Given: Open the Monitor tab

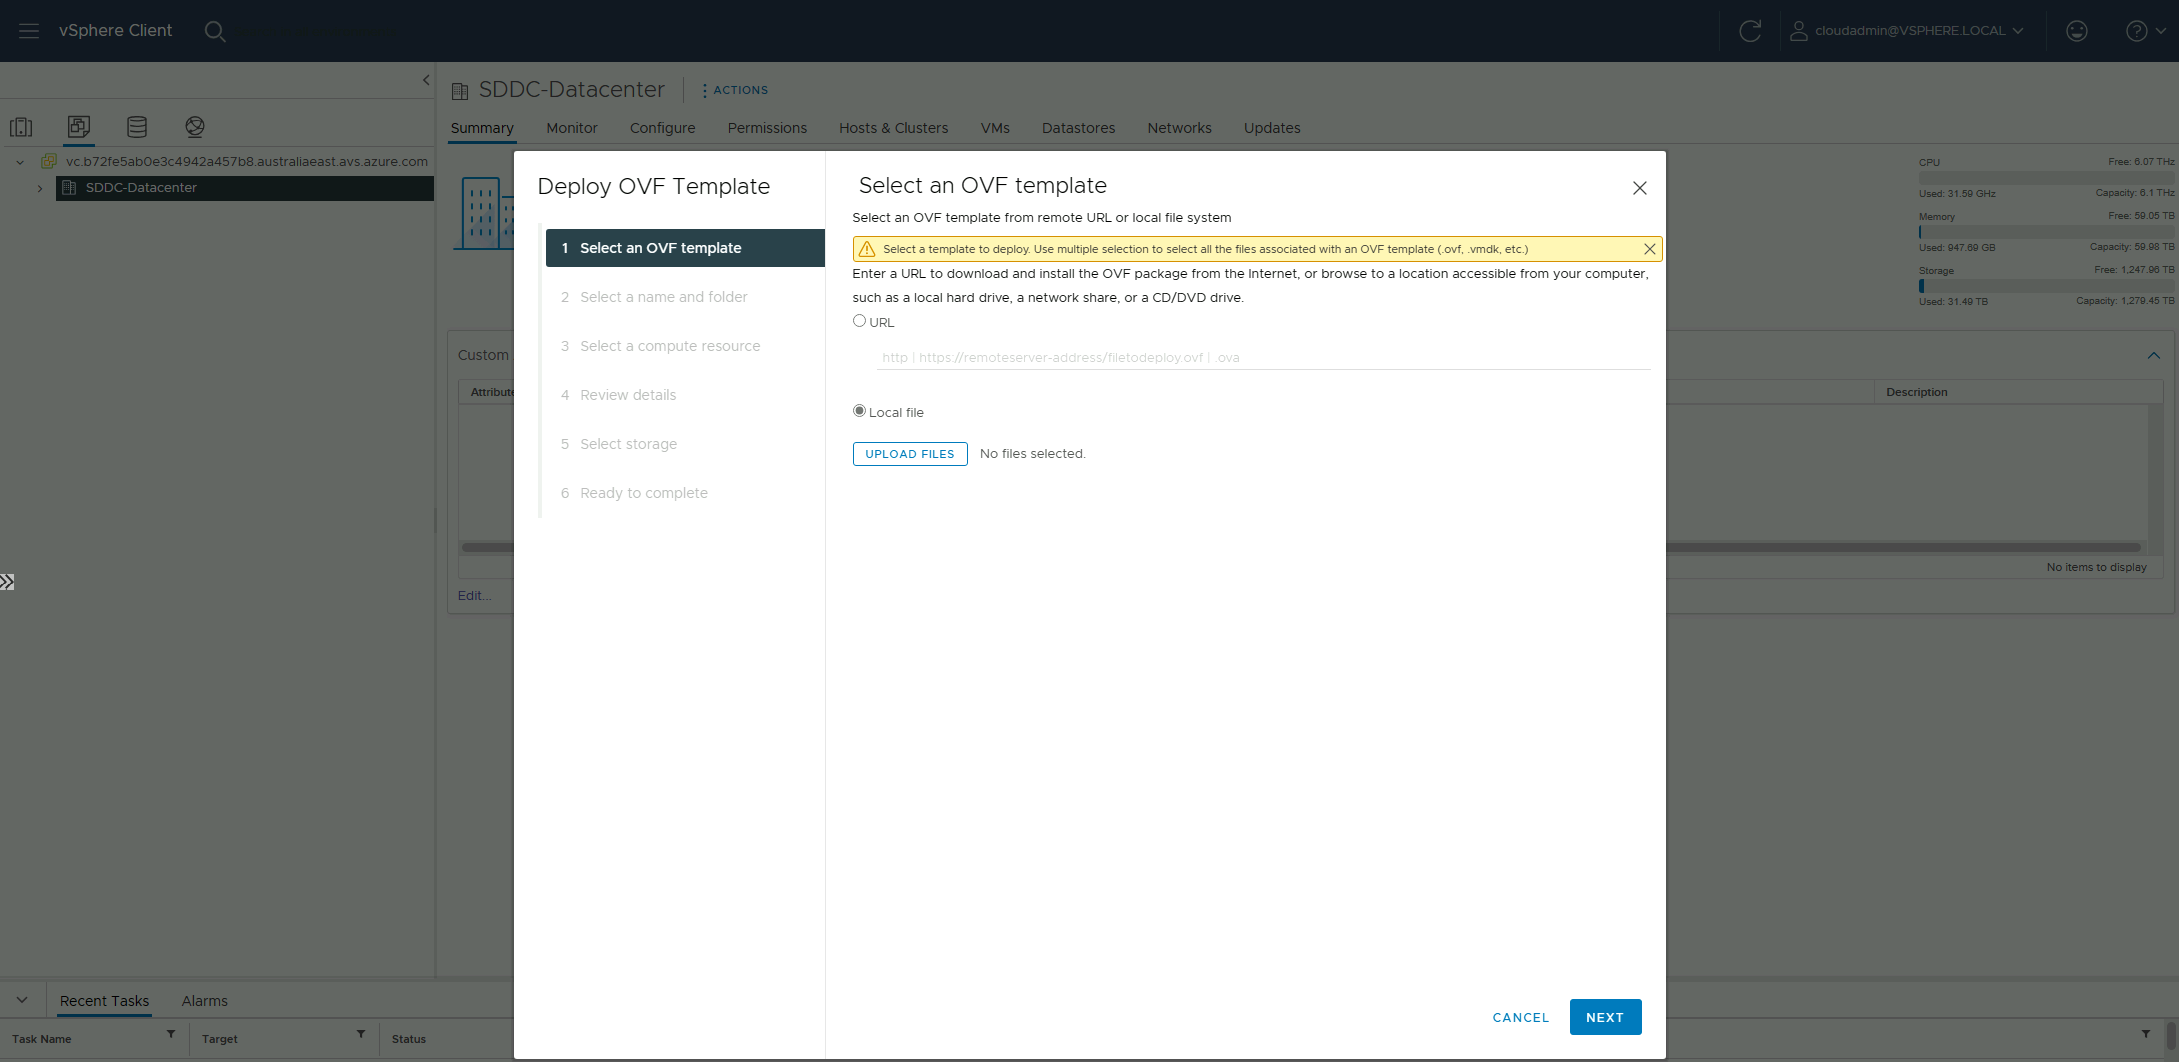Looking at the screenshot, I should (x=572, y=128).
